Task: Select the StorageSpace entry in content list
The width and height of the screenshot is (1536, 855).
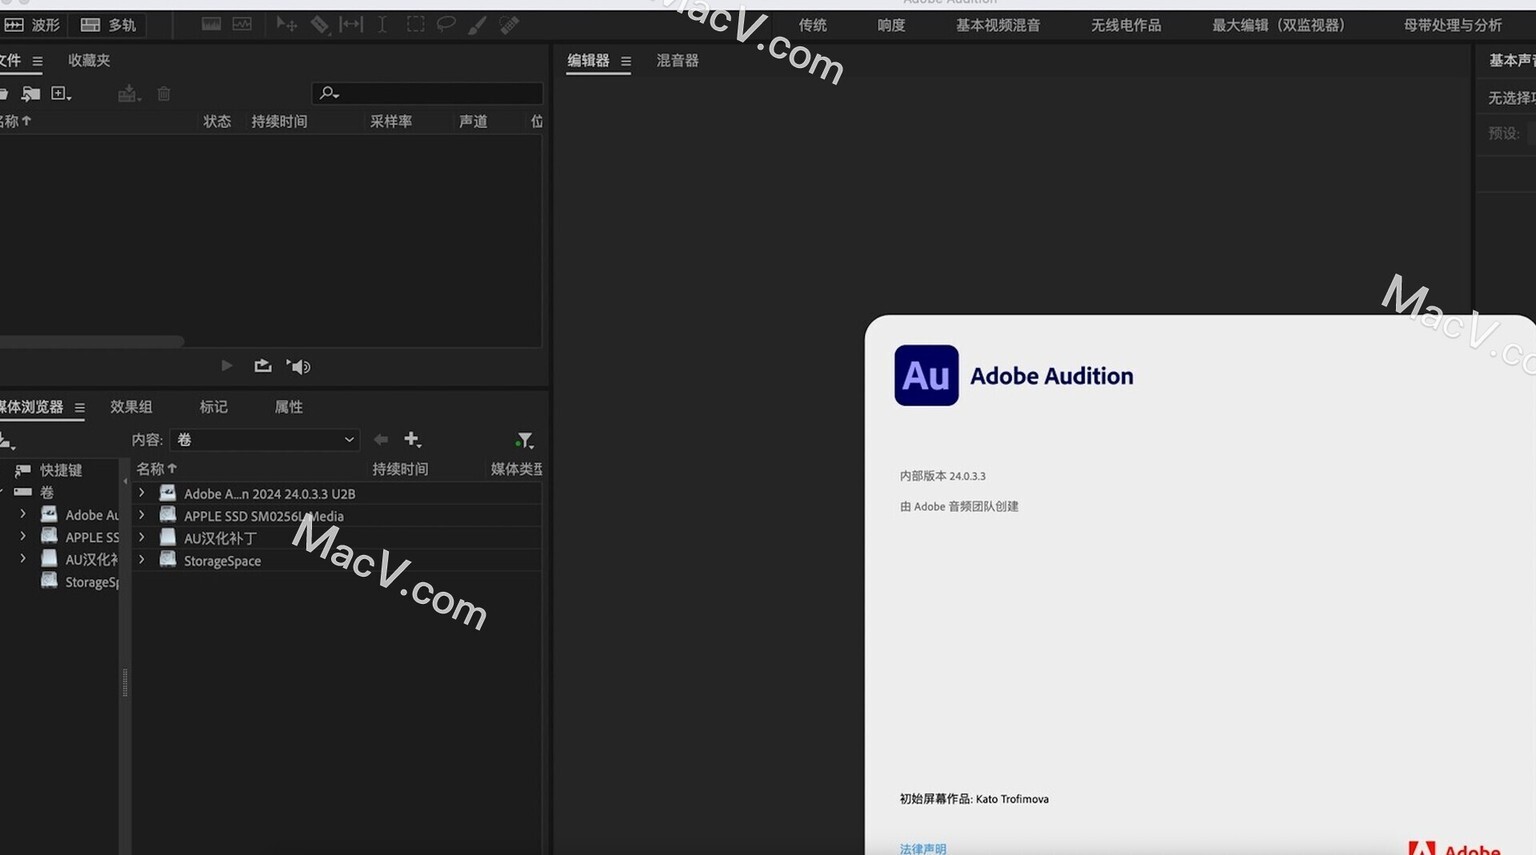Action: pos(222,561)
